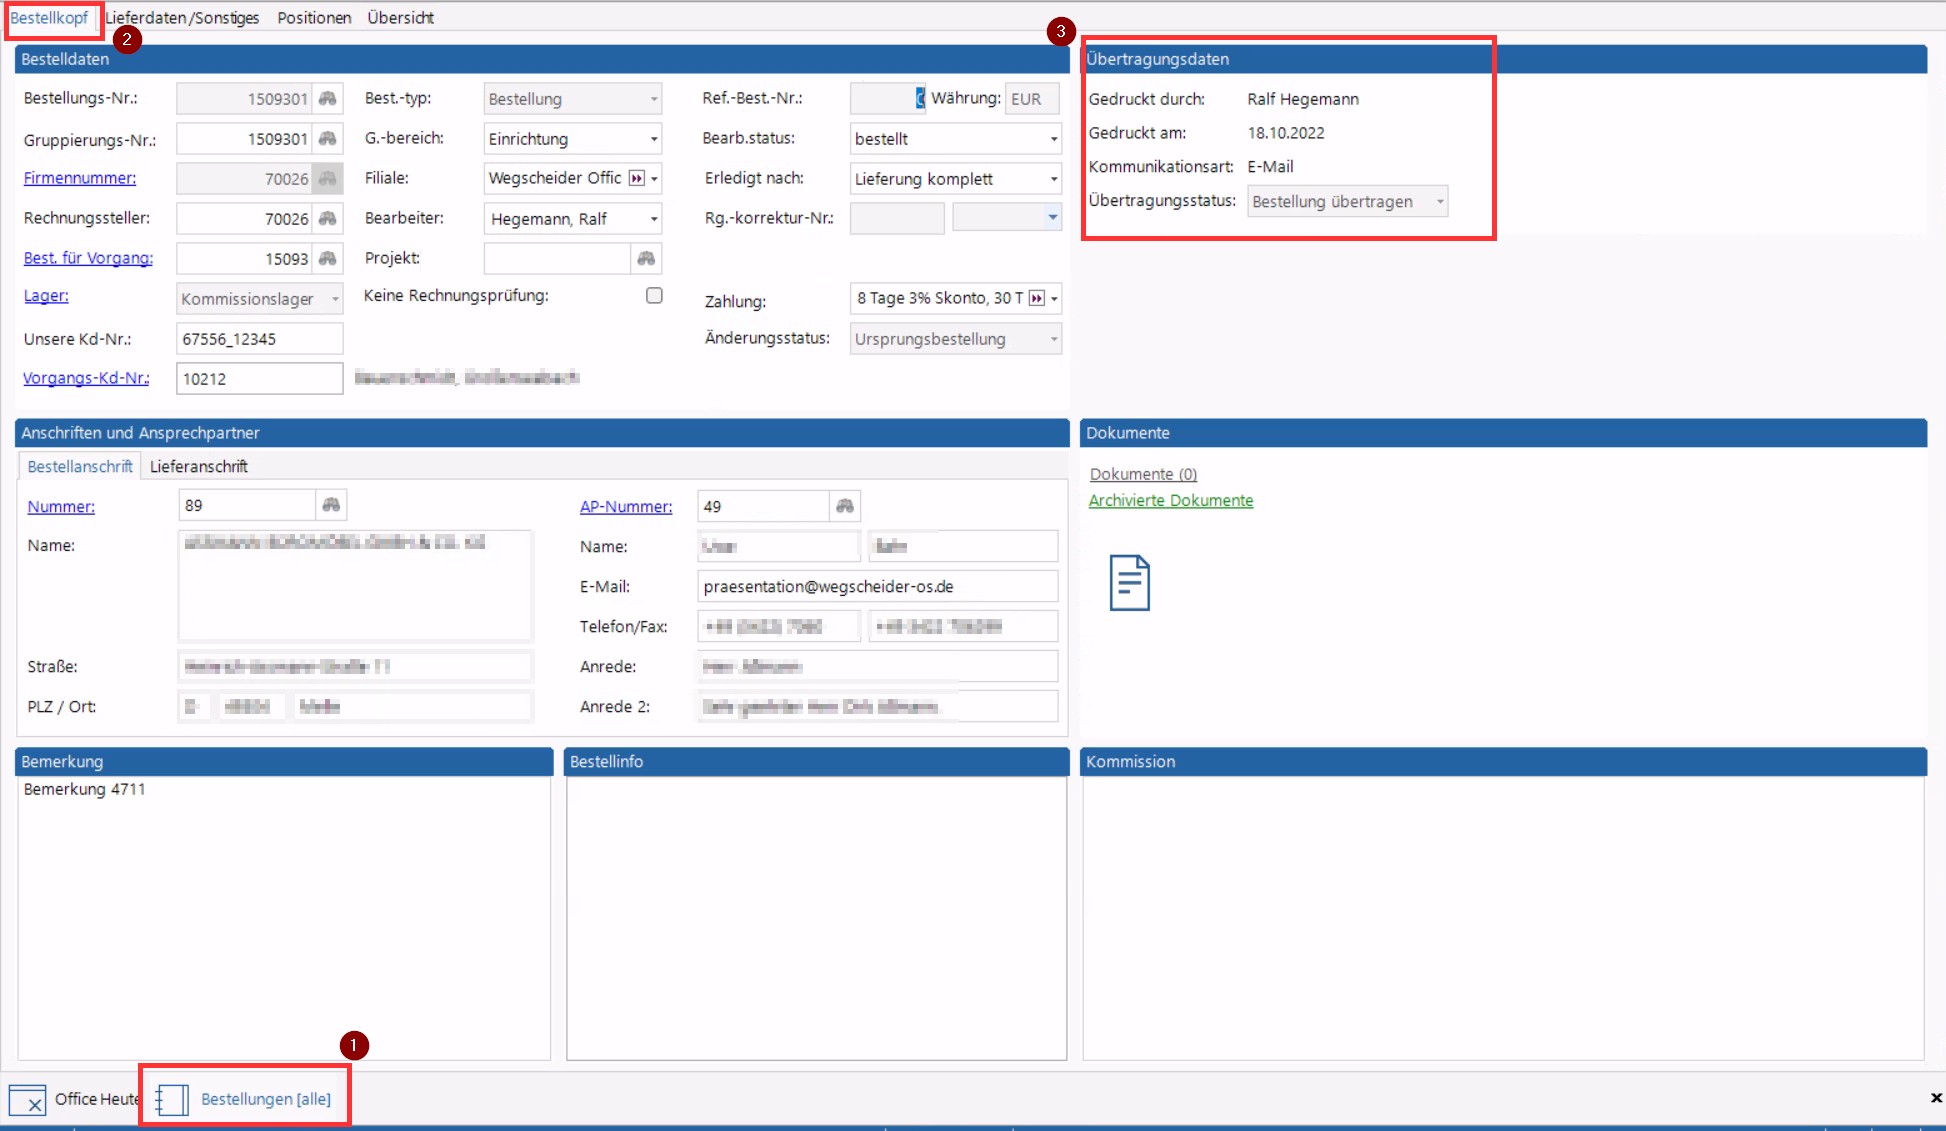Open search icon next to Rechnungssteller field
Screen dimensions: 1946x1131
327,218
